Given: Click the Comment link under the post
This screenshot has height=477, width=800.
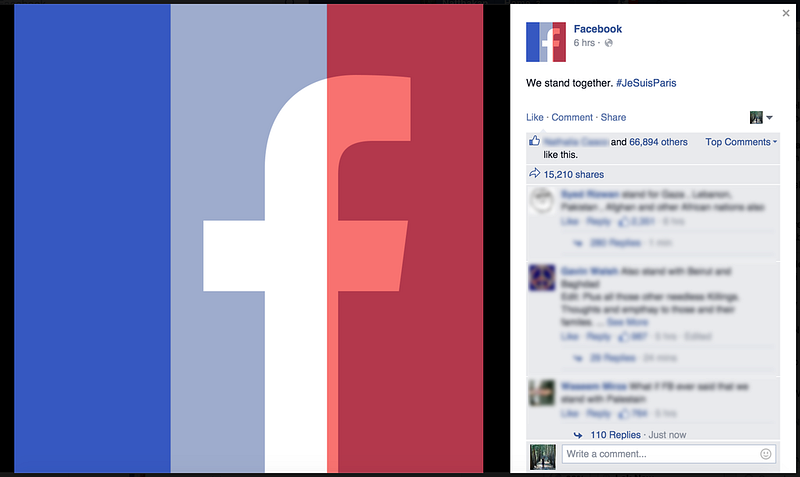Looking at the screenshot, I should coord(572,117).
